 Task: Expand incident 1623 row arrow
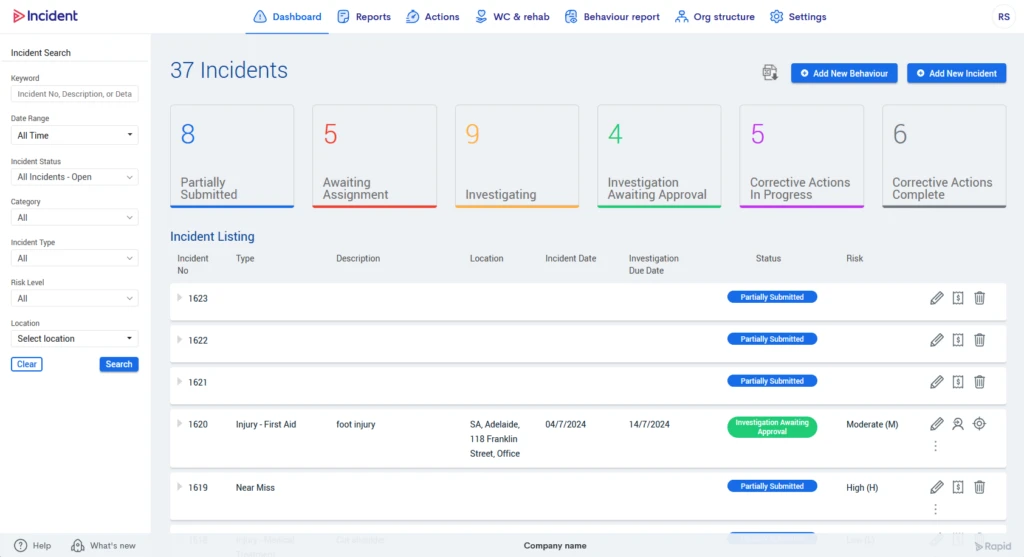click(179, 298)
